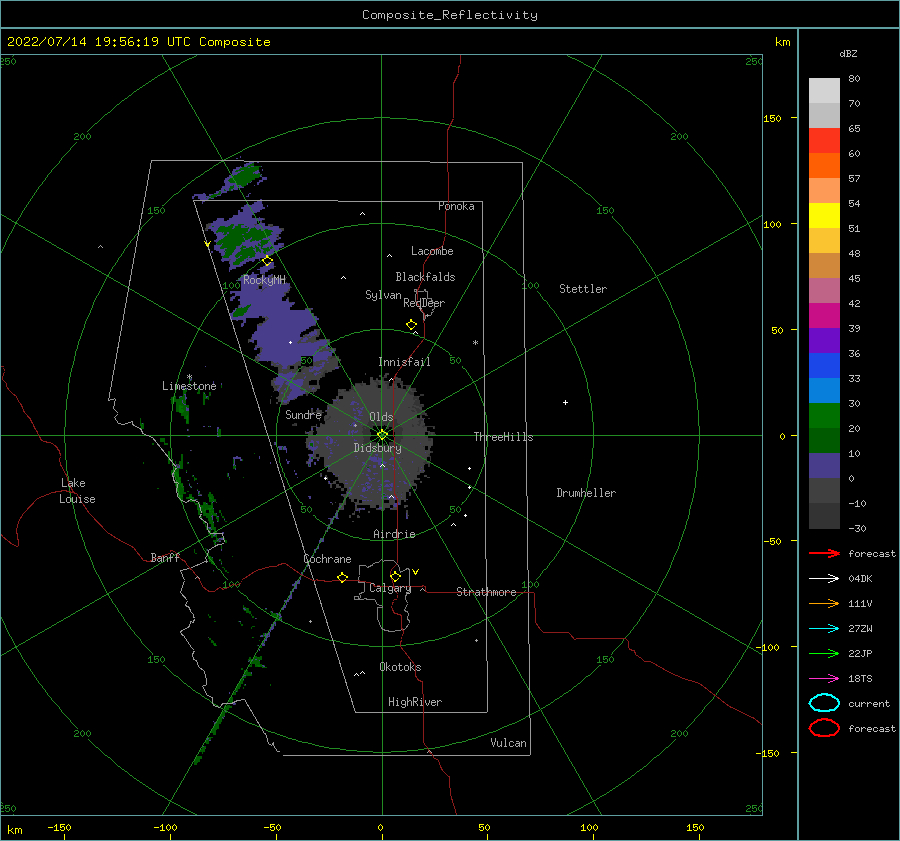This screenshot has width=900, height=841.
Task: Click yellow diamond marker beside RockyMH
Action: click(267, 261)
